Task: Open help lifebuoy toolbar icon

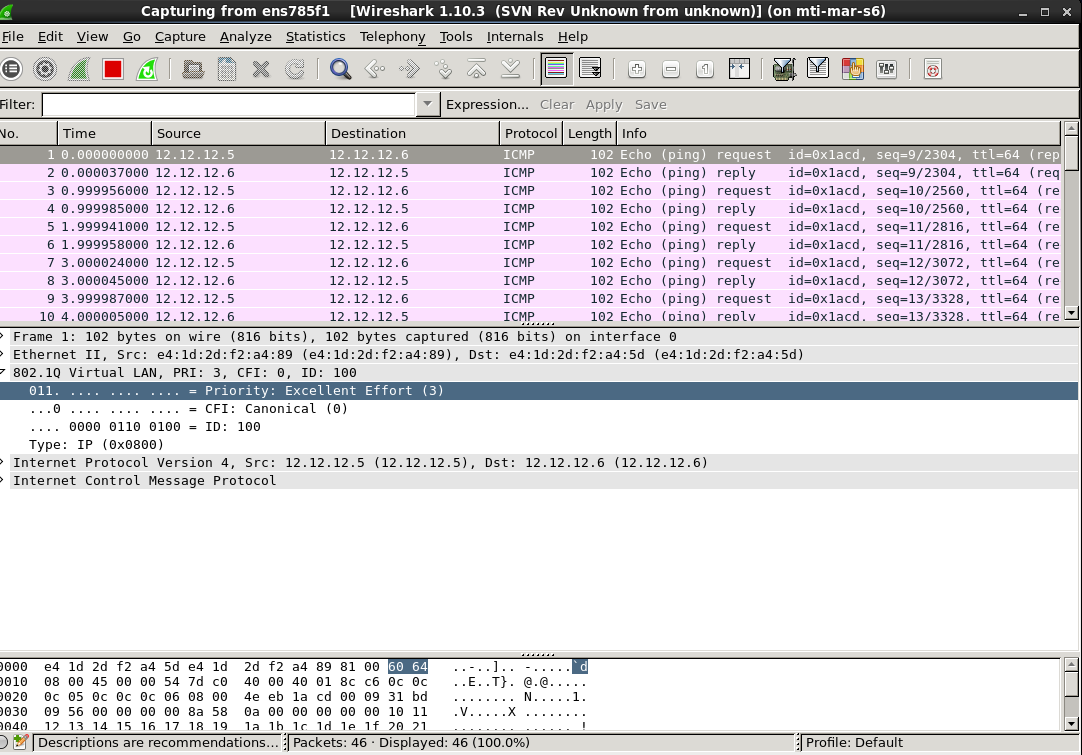Action: [932, 69]
